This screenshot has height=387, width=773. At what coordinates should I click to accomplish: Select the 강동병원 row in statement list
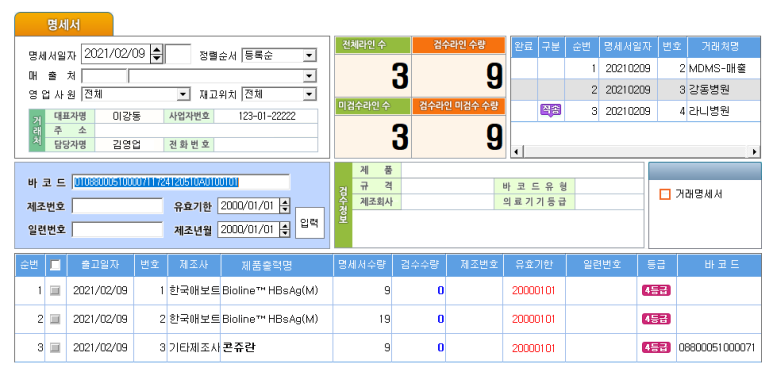(635, 90)
